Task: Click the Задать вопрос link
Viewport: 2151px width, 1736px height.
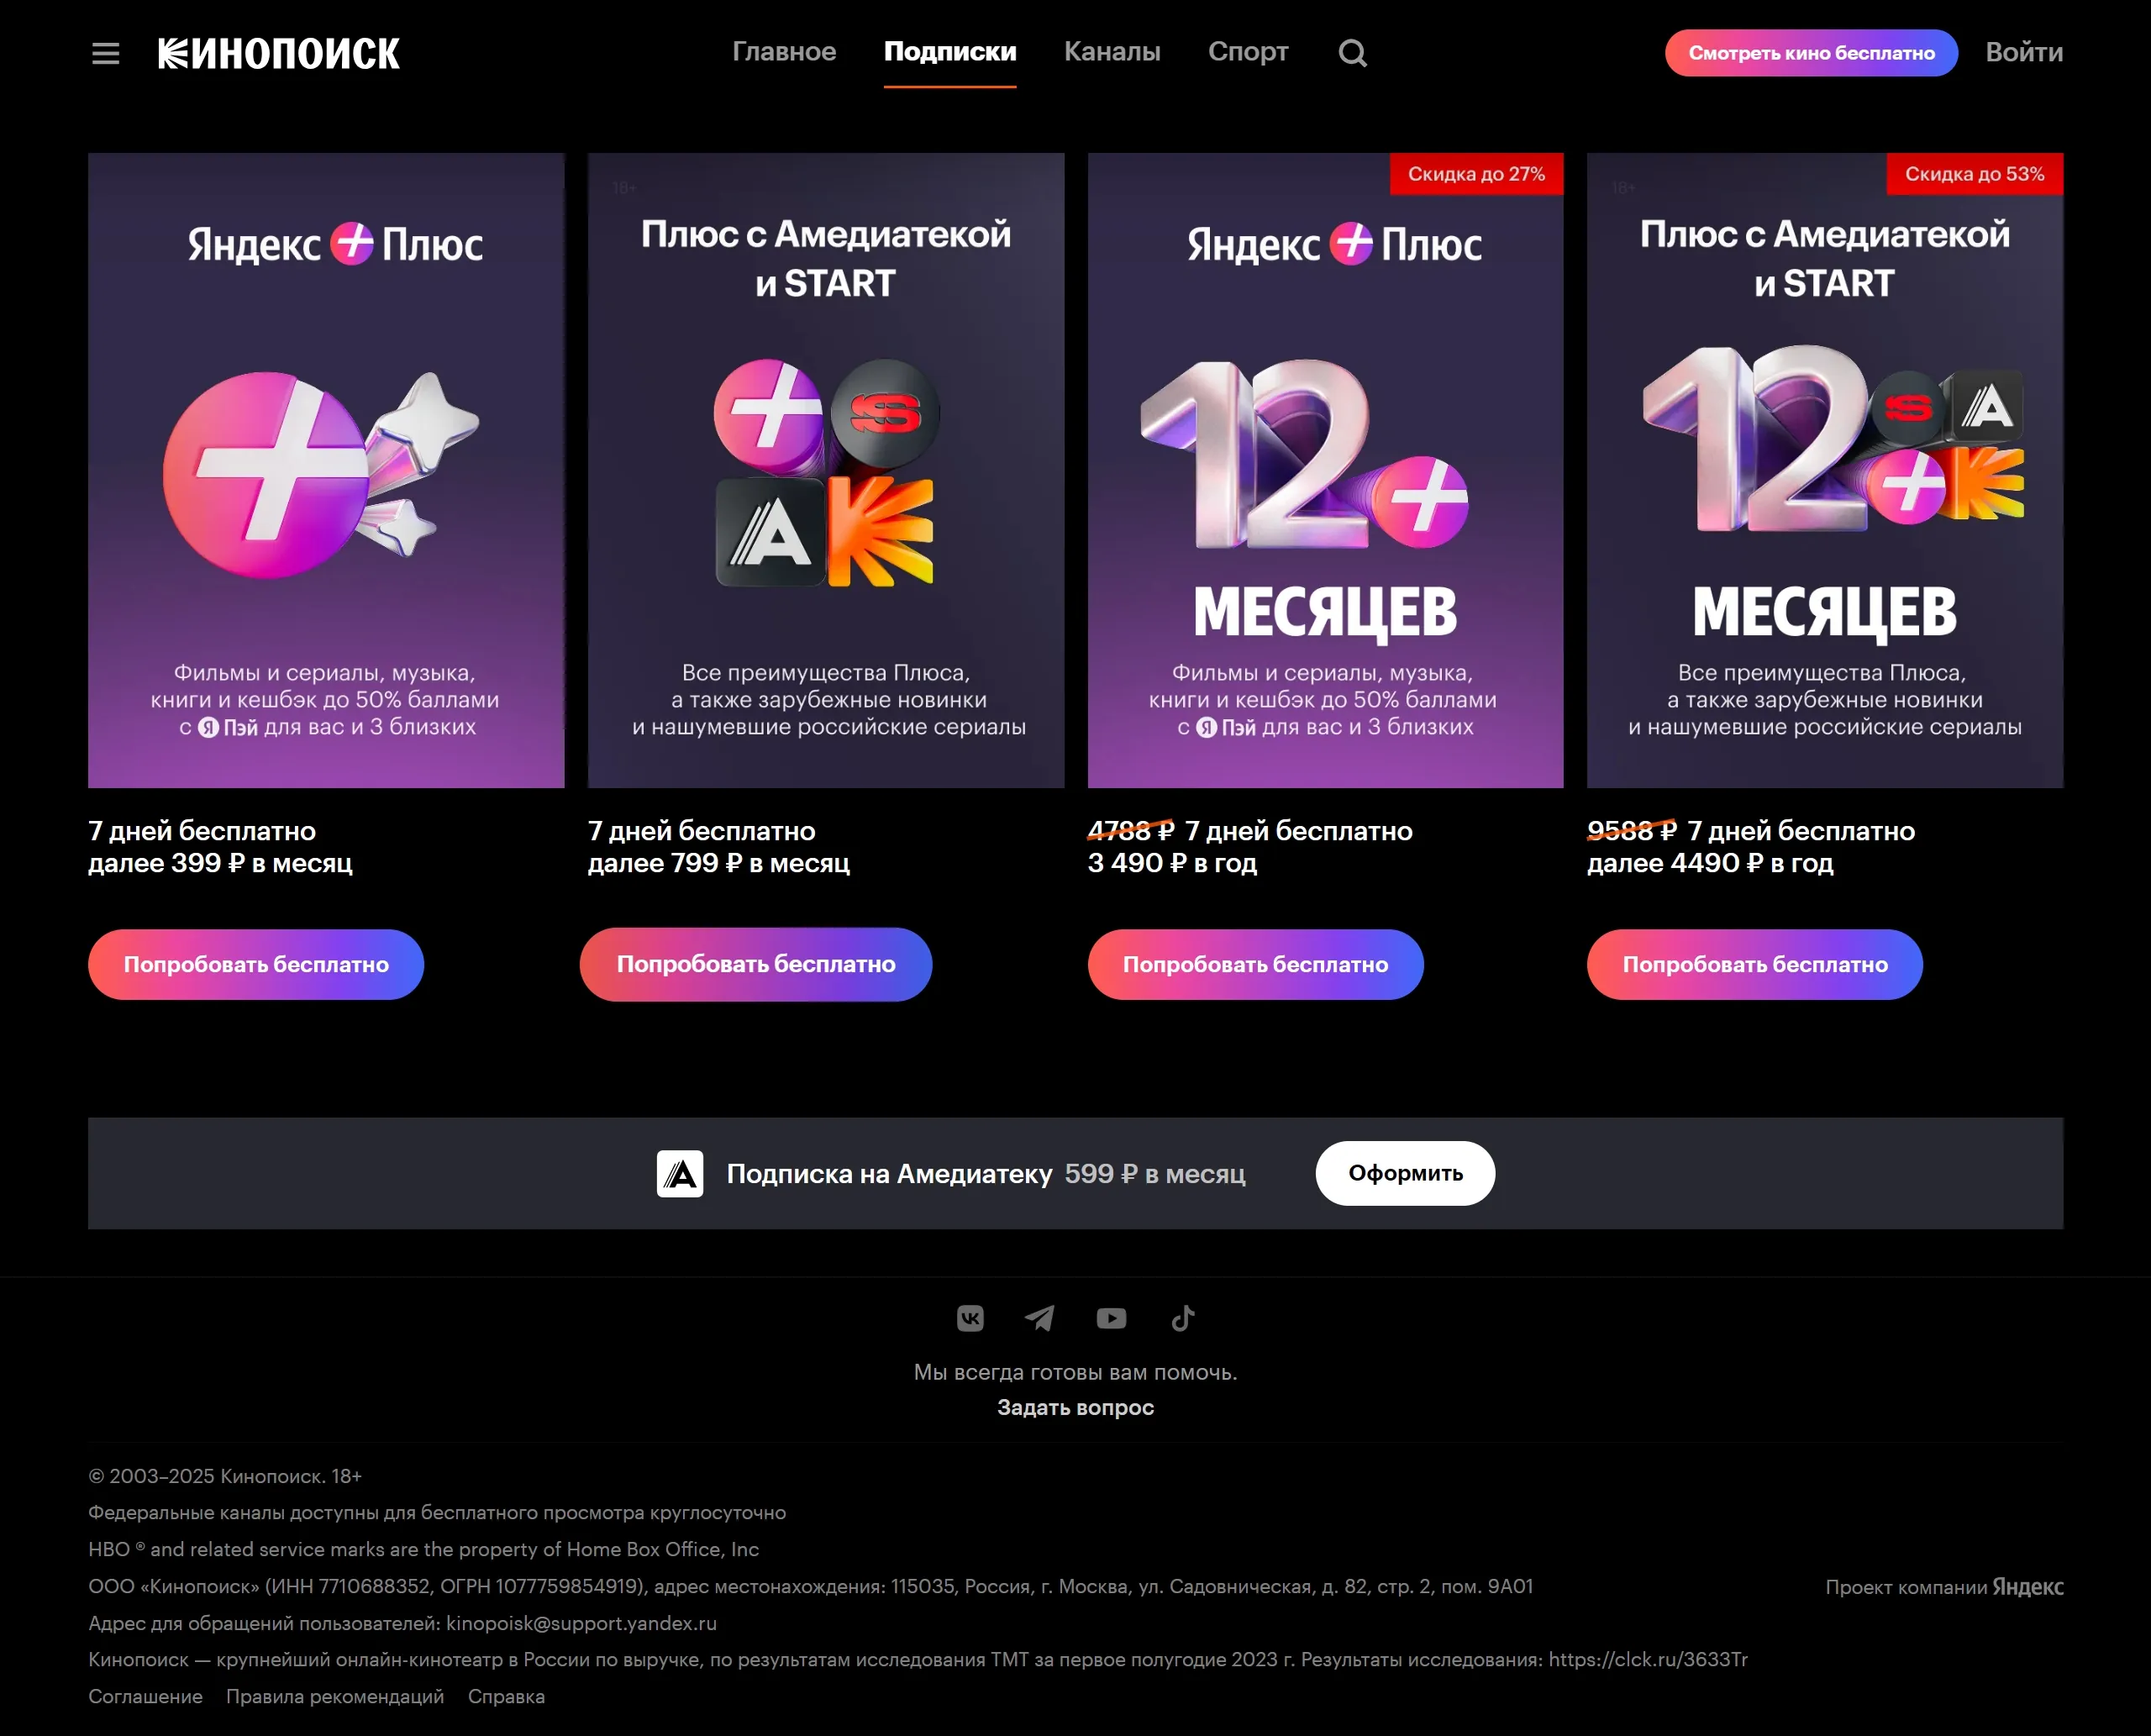Action: tap(1075, 1407)
